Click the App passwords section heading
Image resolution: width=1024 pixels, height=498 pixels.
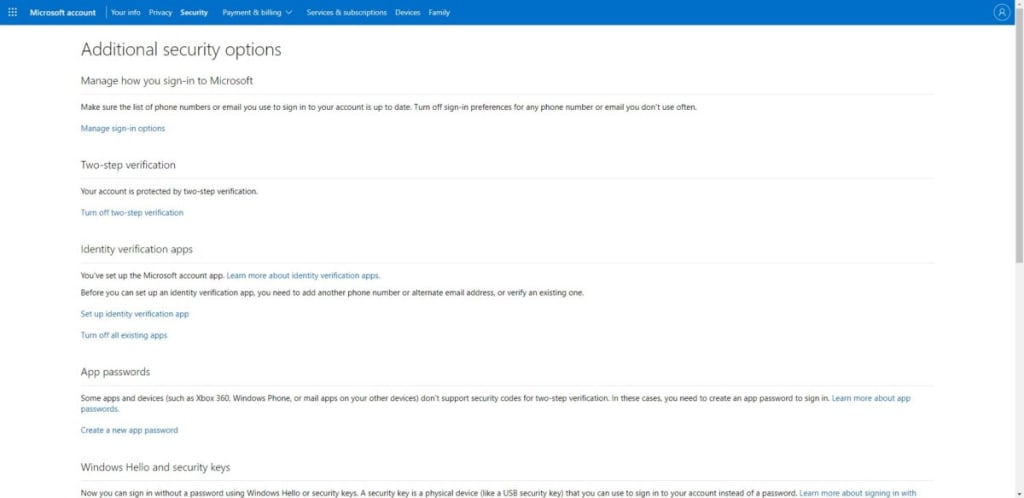tap(116, 372)
